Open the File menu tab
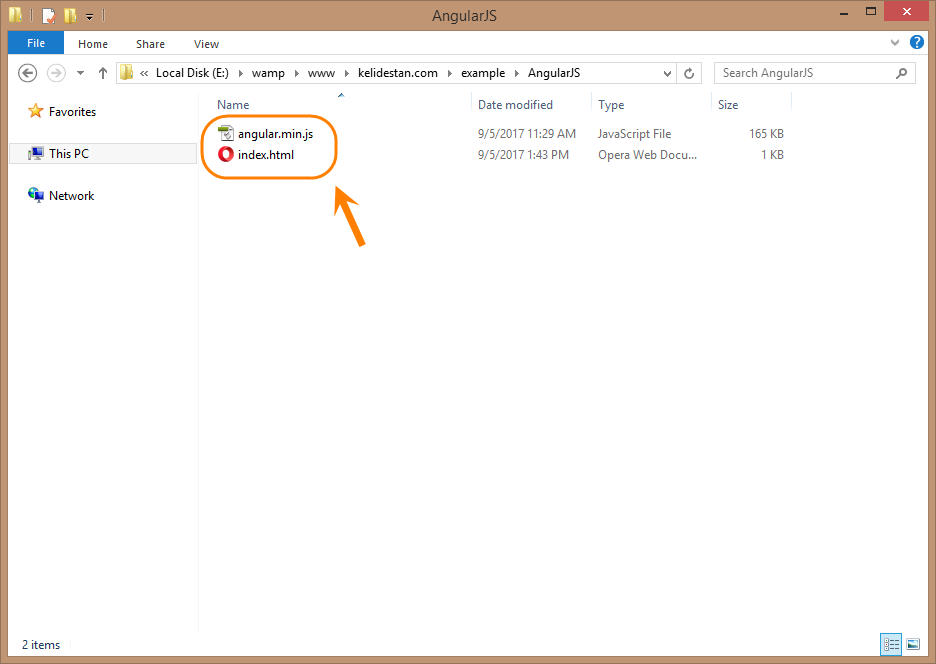 coord(36,43)
